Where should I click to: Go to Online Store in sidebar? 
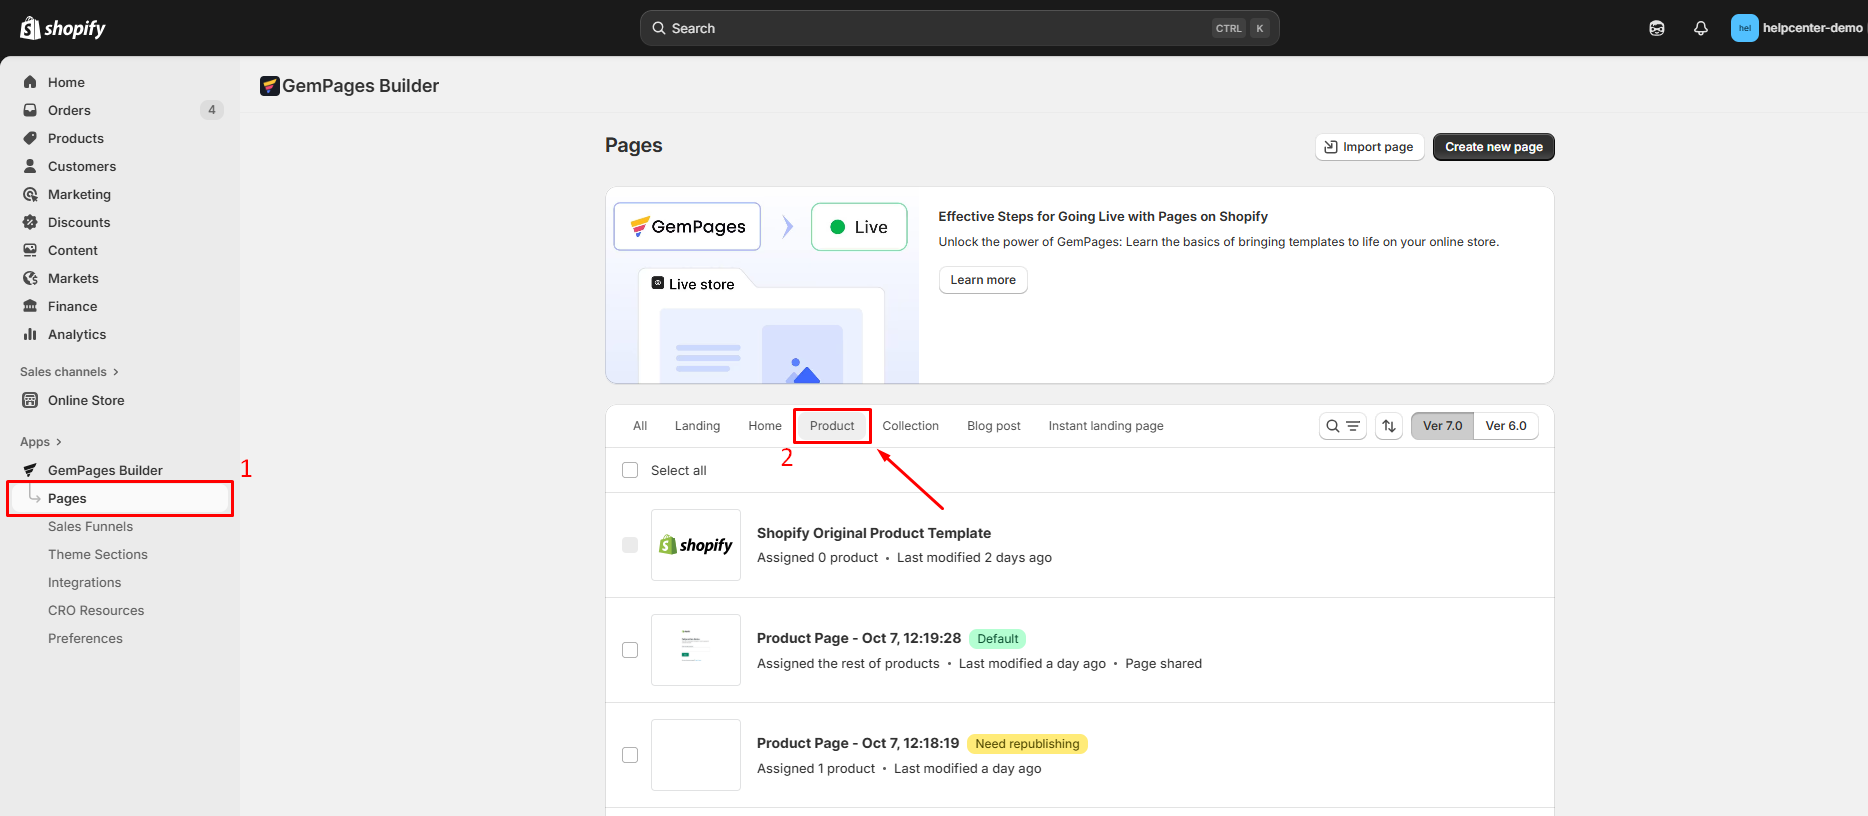86,400
